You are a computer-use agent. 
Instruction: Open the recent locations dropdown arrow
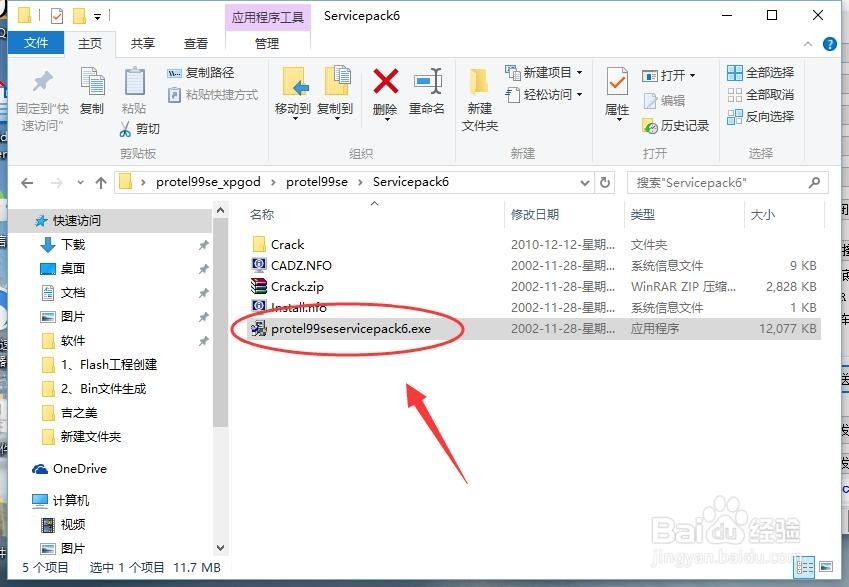pos(80,182)
